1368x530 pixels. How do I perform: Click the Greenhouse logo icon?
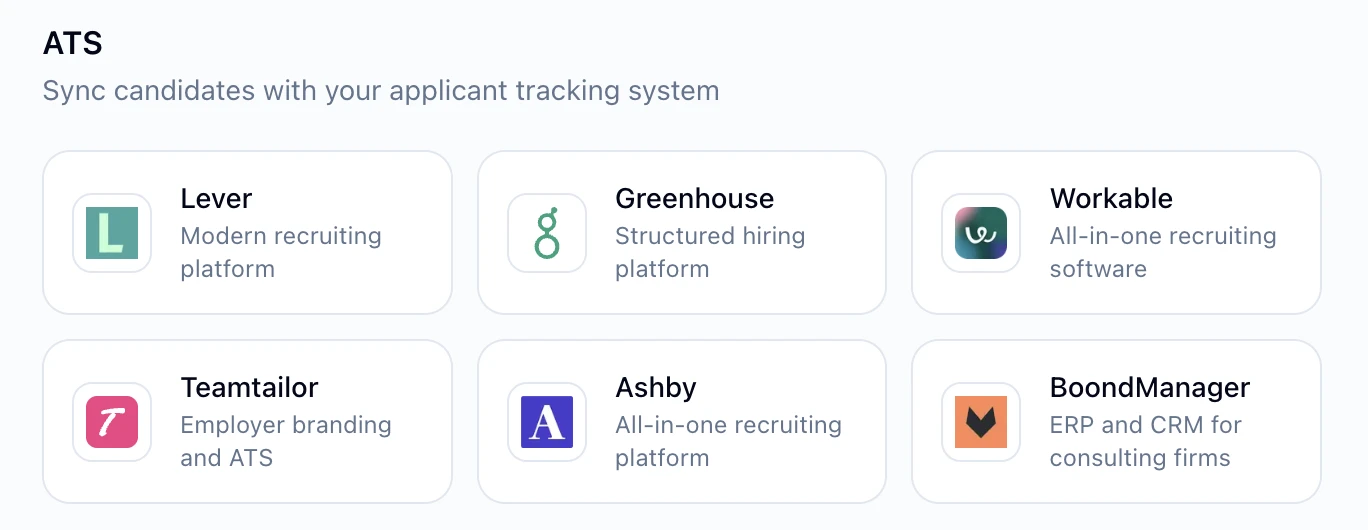(x=547, y=233)
